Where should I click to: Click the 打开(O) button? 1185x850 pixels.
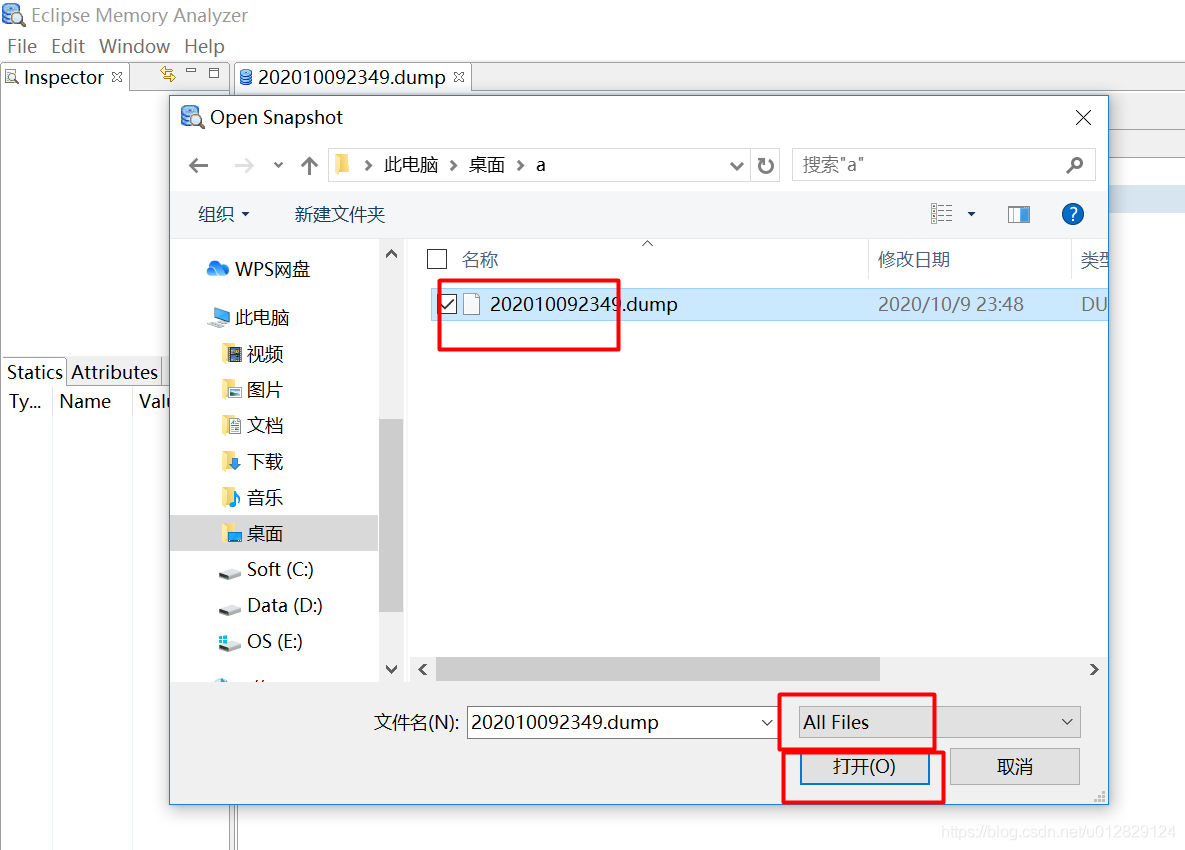865,767
